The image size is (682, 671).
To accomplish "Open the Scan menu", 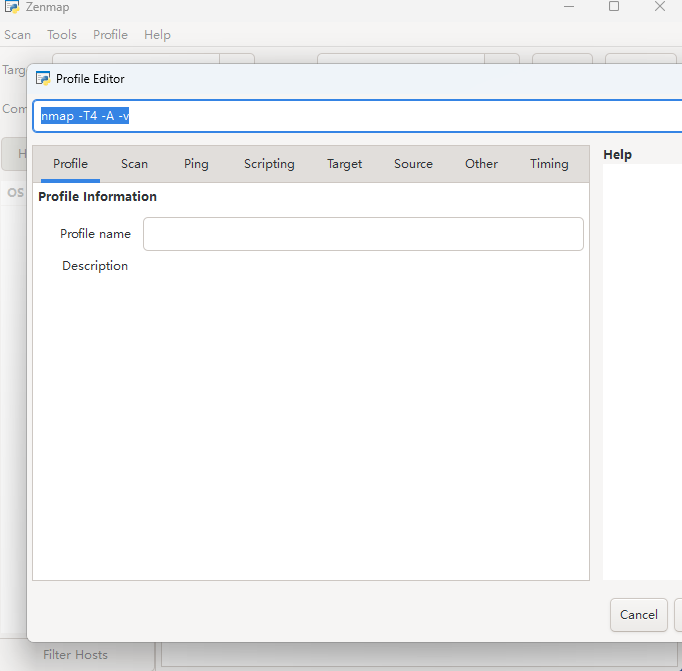I will tap(18, 35).
